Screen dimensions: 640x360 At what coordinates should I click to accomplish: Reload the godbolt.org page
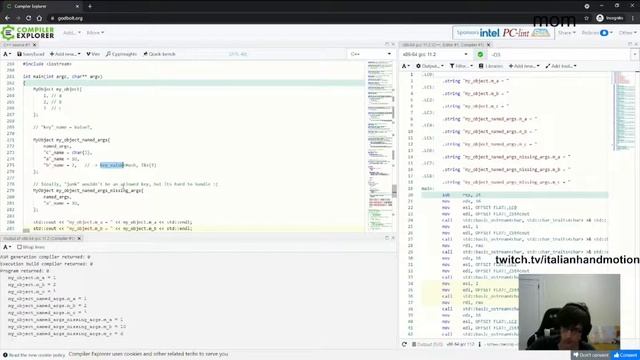pos(28,18)
